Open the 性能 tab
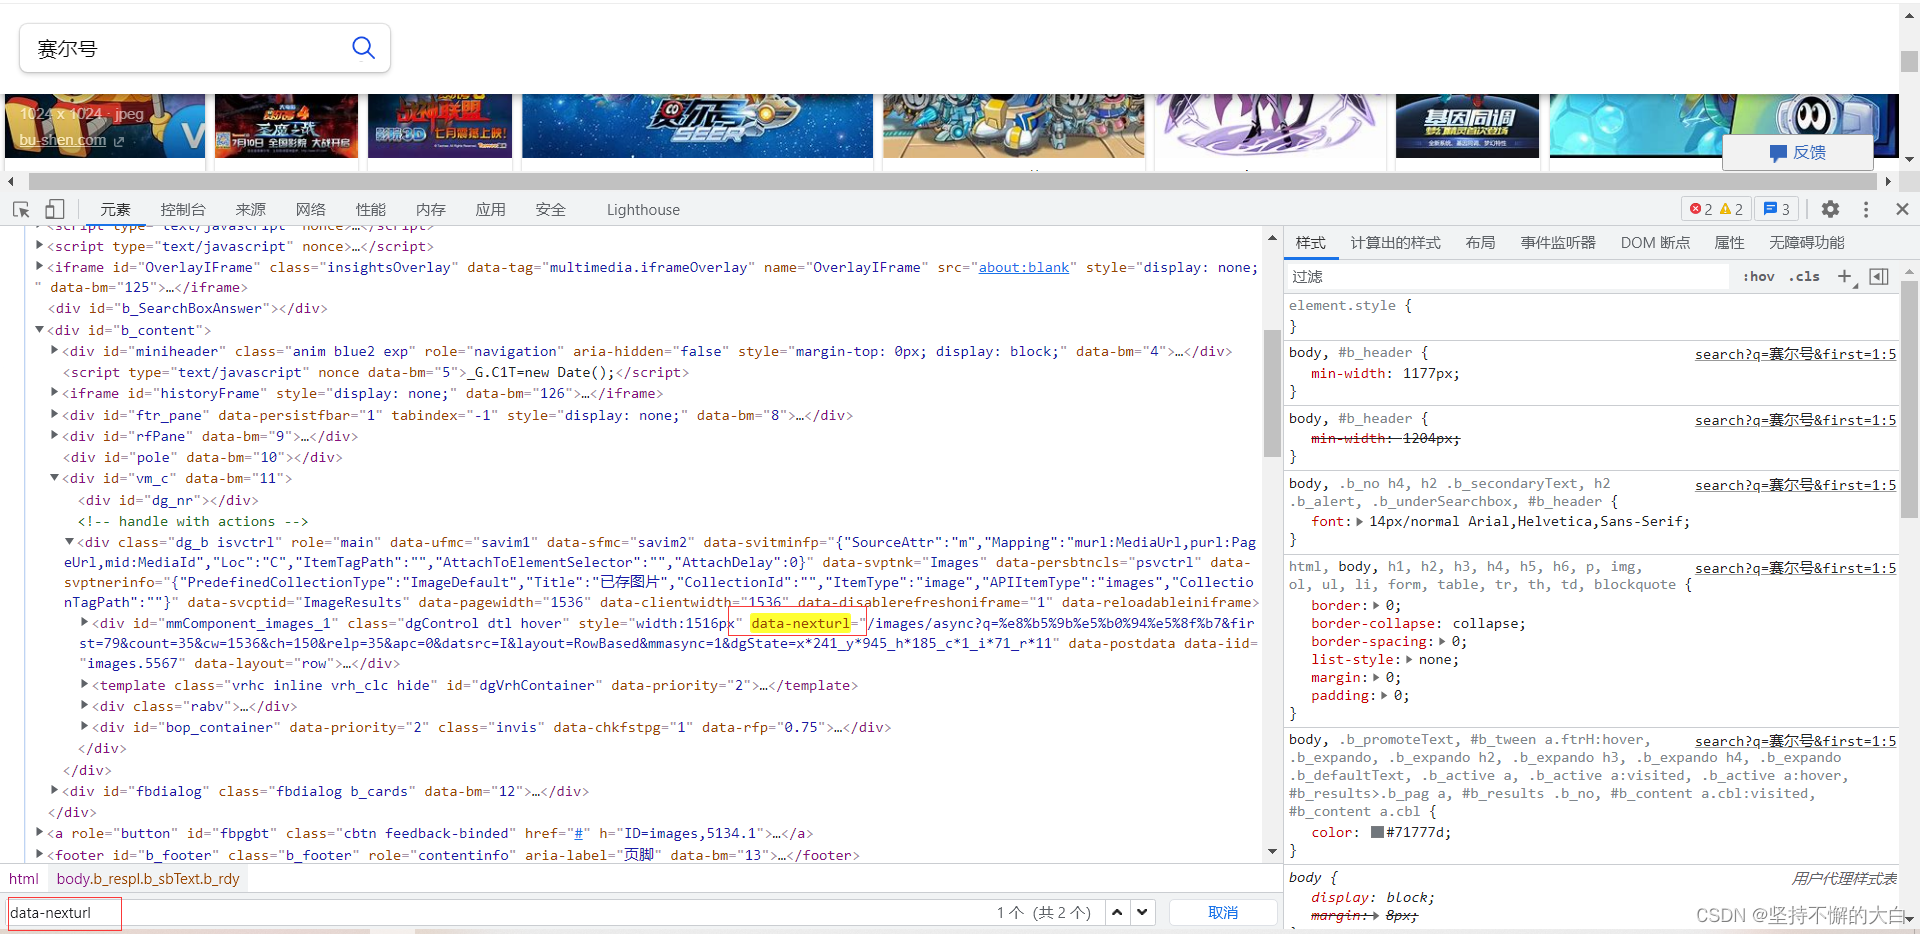 coord(371,209)
